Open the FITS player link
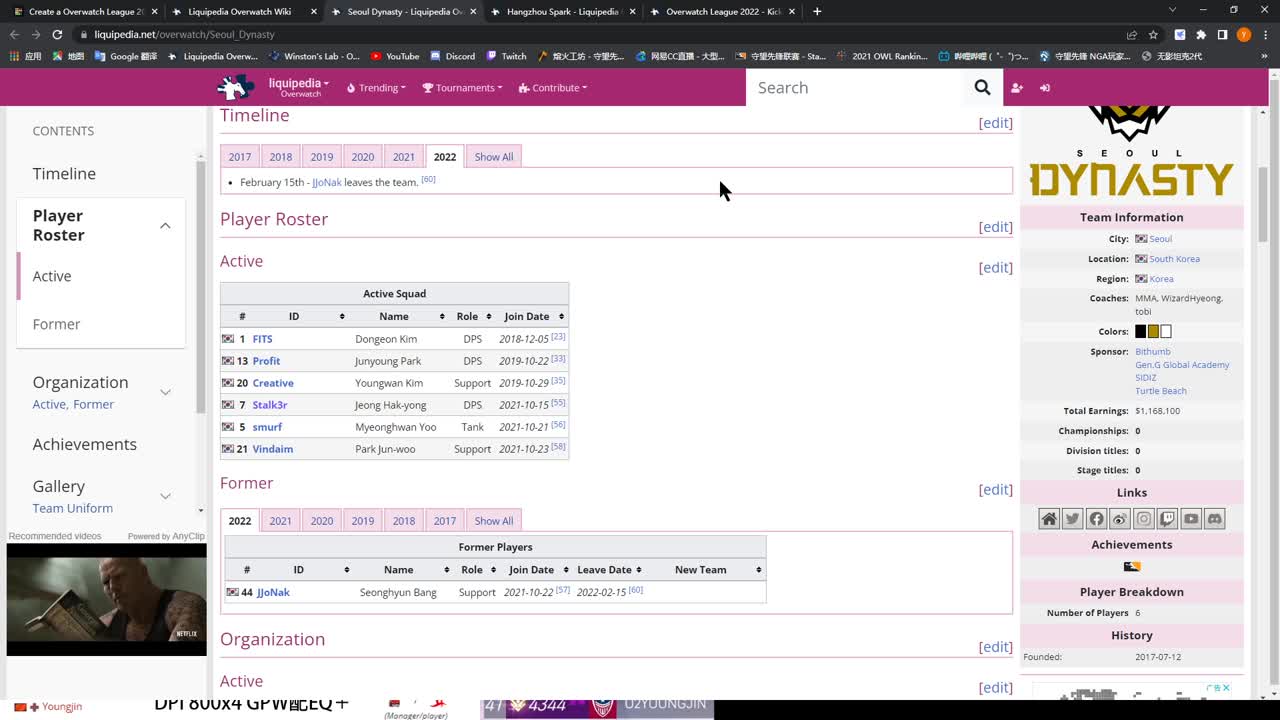 [x=263, y=339]
